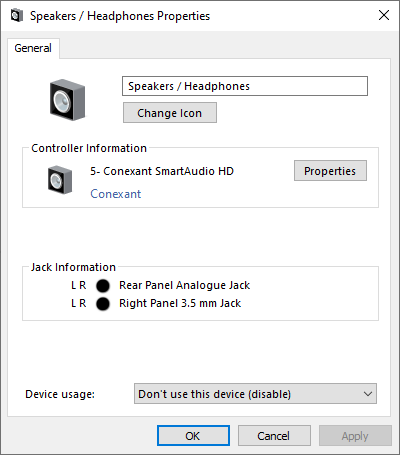Click the Device usage label
Image resolution: width=400 pixels, height=455 pixels.
60,394
